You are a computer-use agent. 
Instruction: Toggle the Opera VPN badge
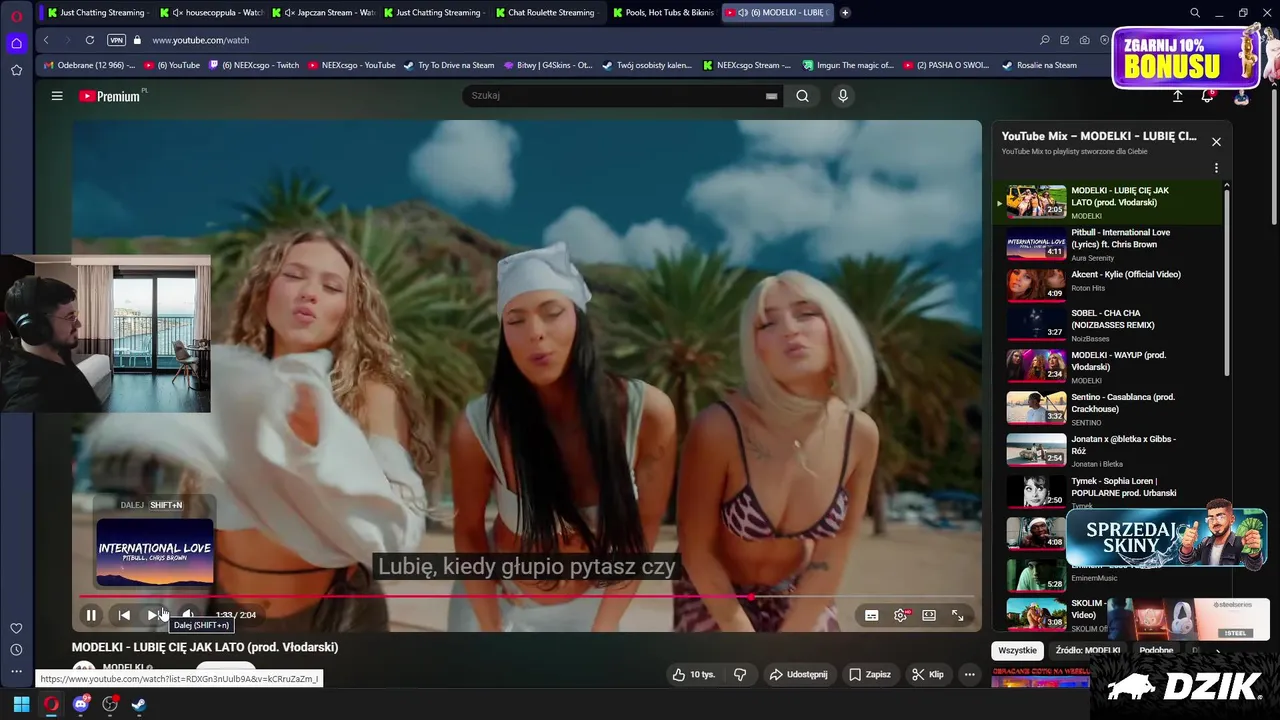(116, 40)
